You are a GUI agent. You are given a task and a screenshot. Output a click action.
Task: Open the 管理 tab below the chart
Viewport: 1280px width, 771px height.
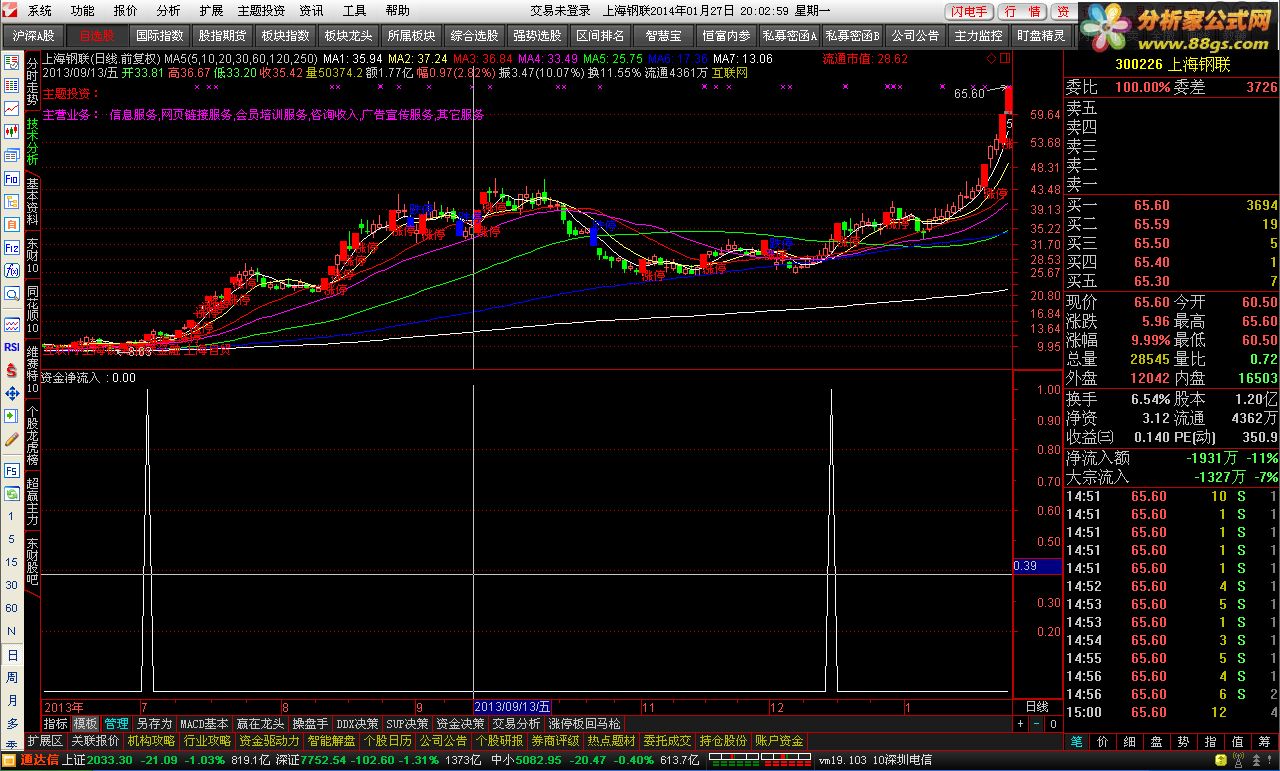click(x=116, y=723)
